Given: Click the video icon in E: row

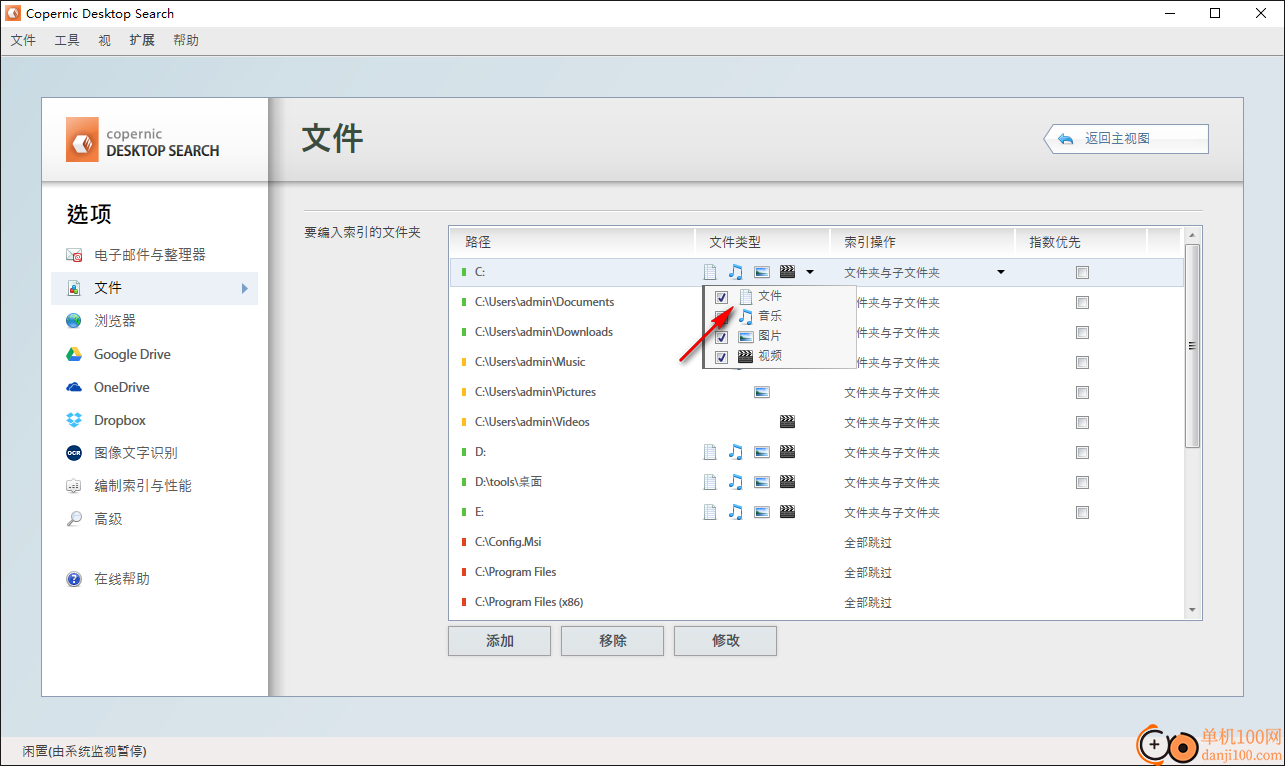Looking at the screenshot, I should pyautogui.click(x=787, y=512).
